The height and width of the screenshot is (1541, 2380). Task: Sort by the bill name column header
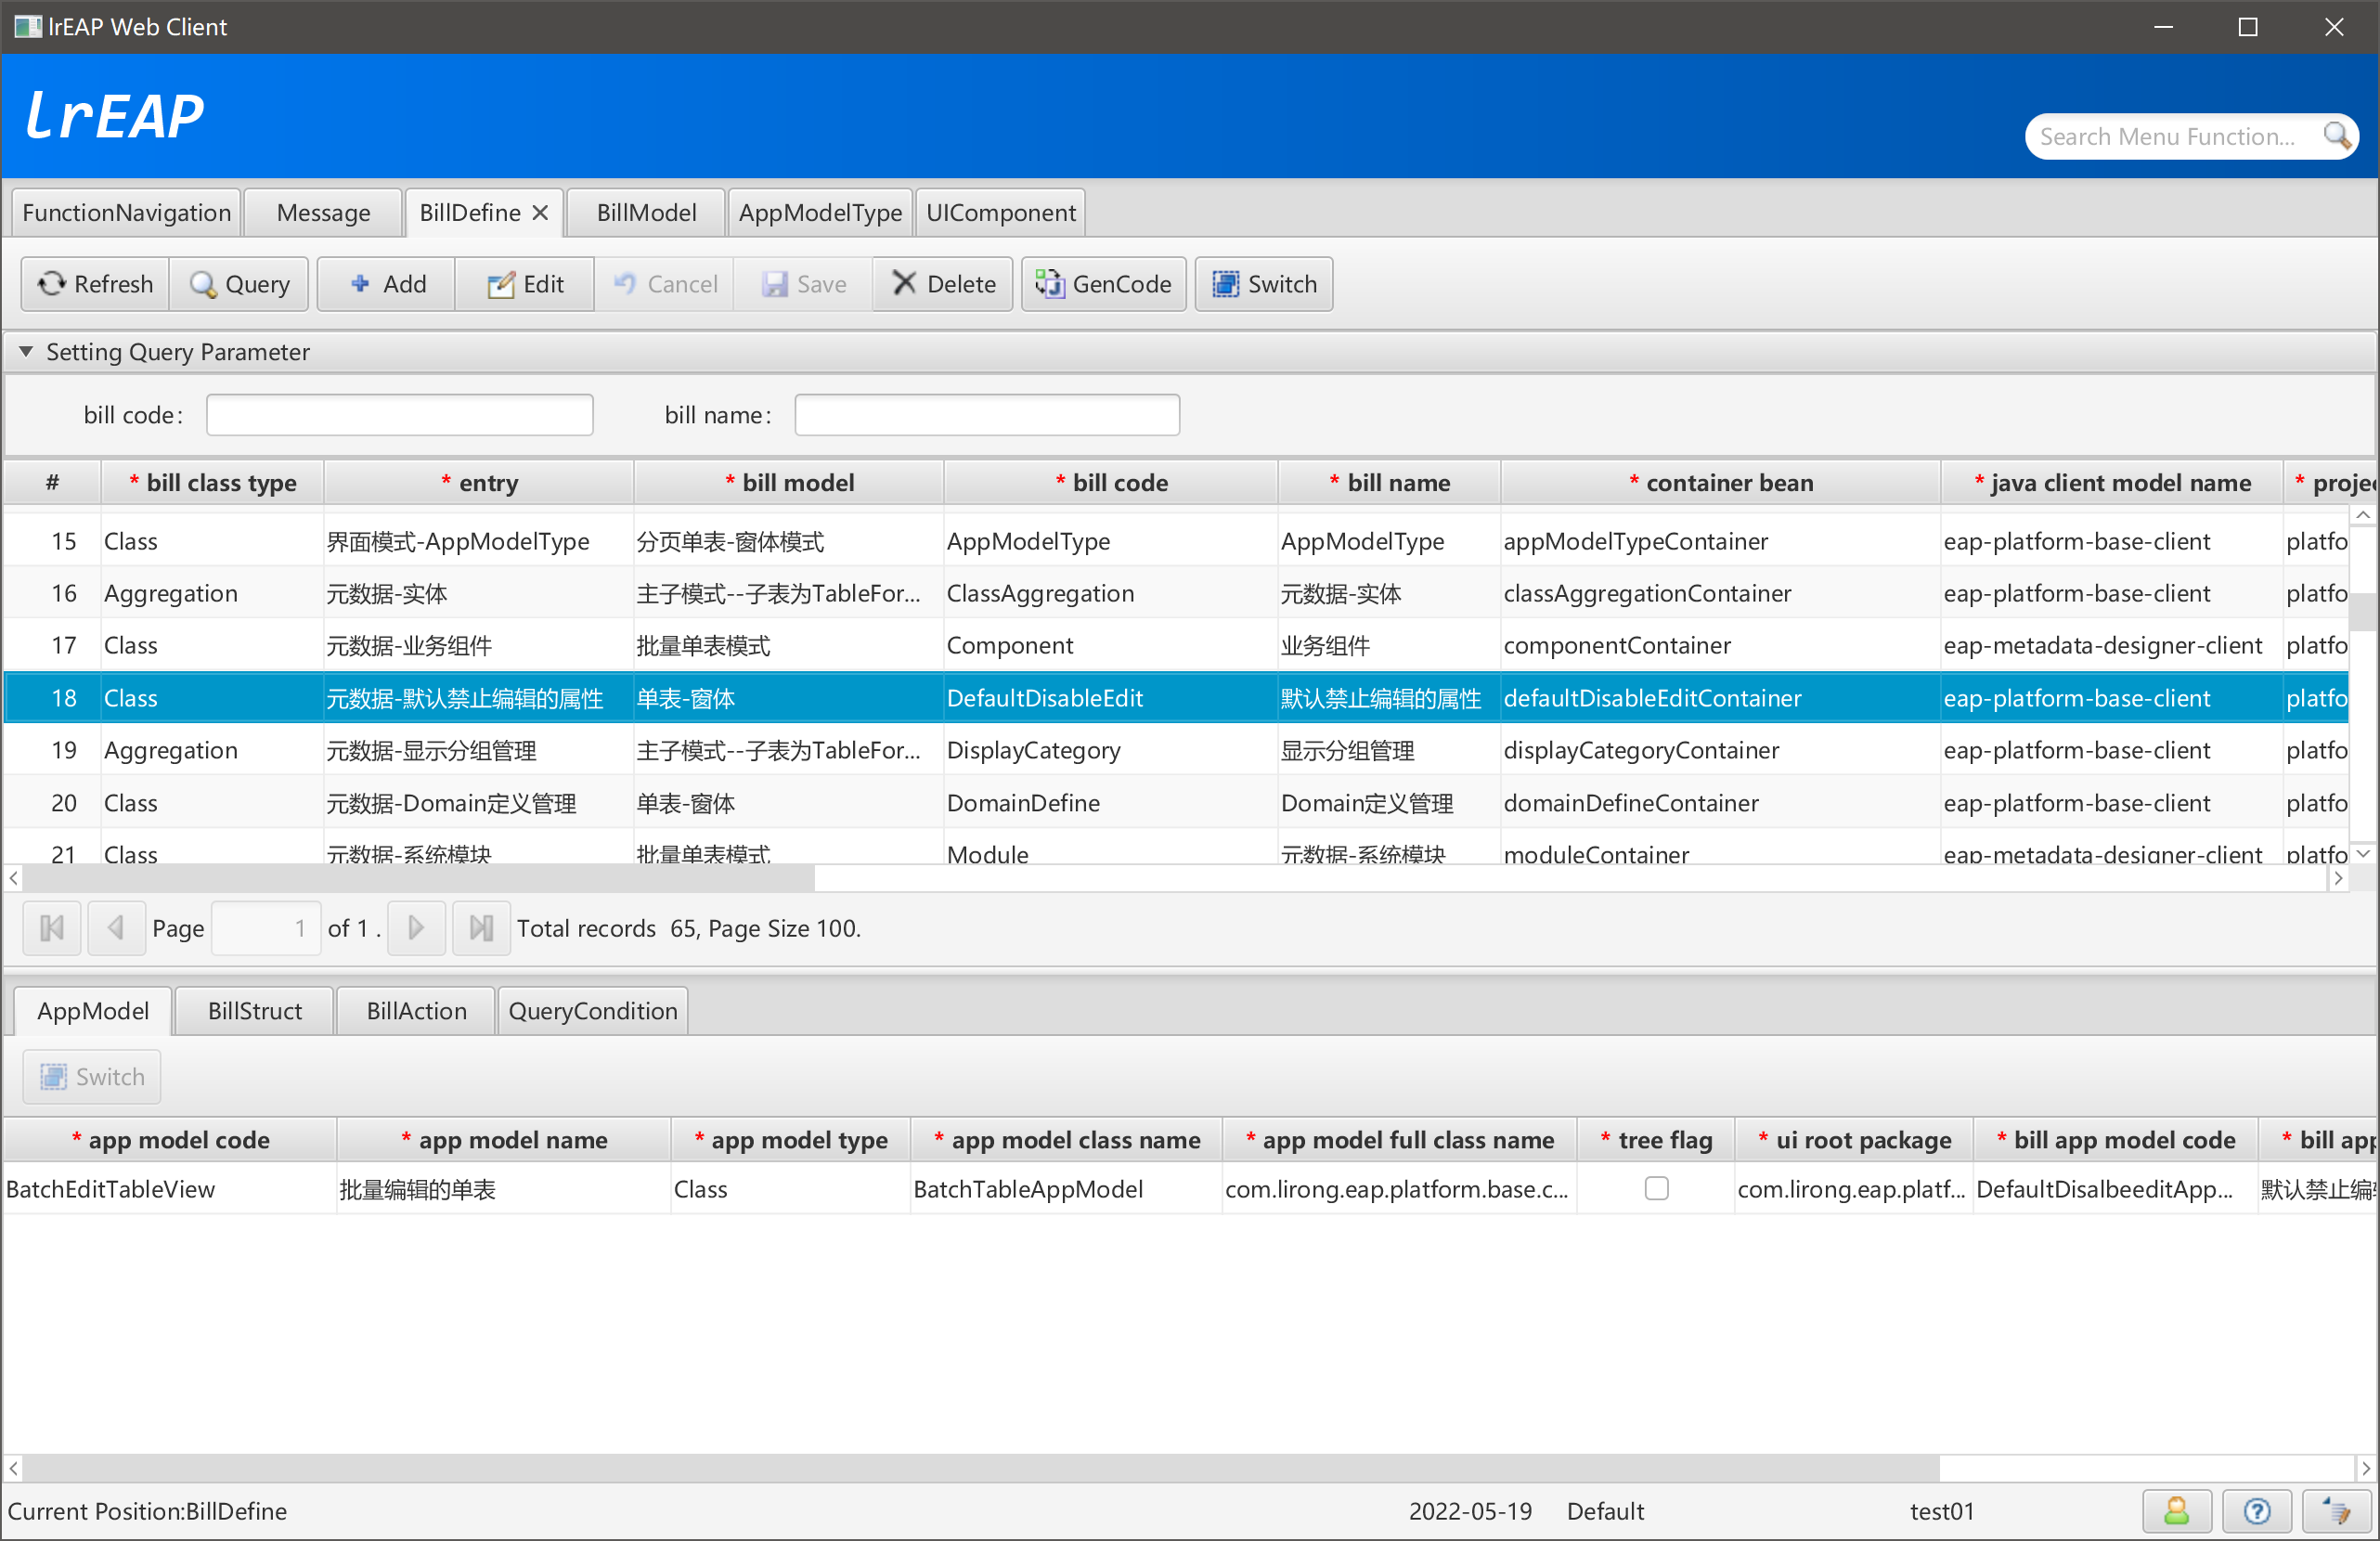coord(1389,483)
